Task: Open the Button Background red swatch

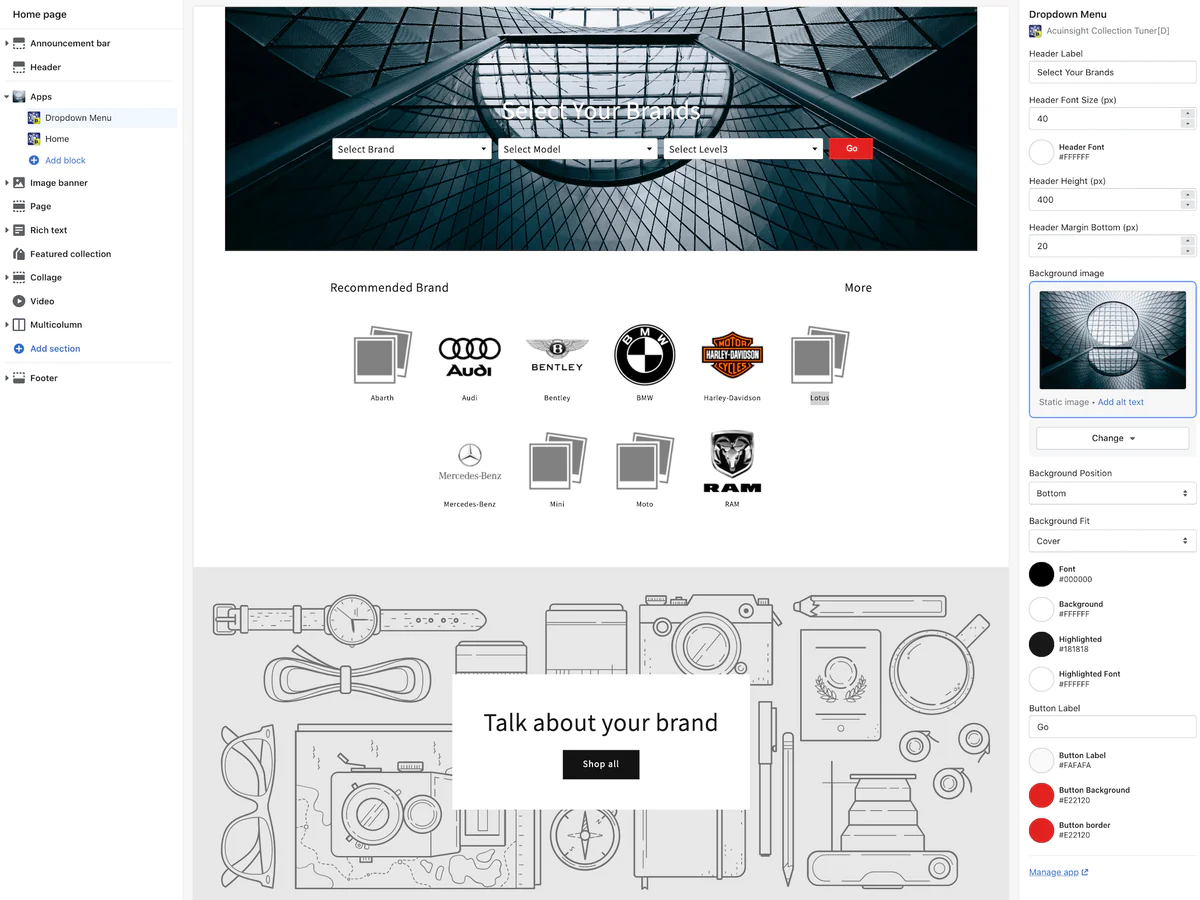Action: (1041, 795)
